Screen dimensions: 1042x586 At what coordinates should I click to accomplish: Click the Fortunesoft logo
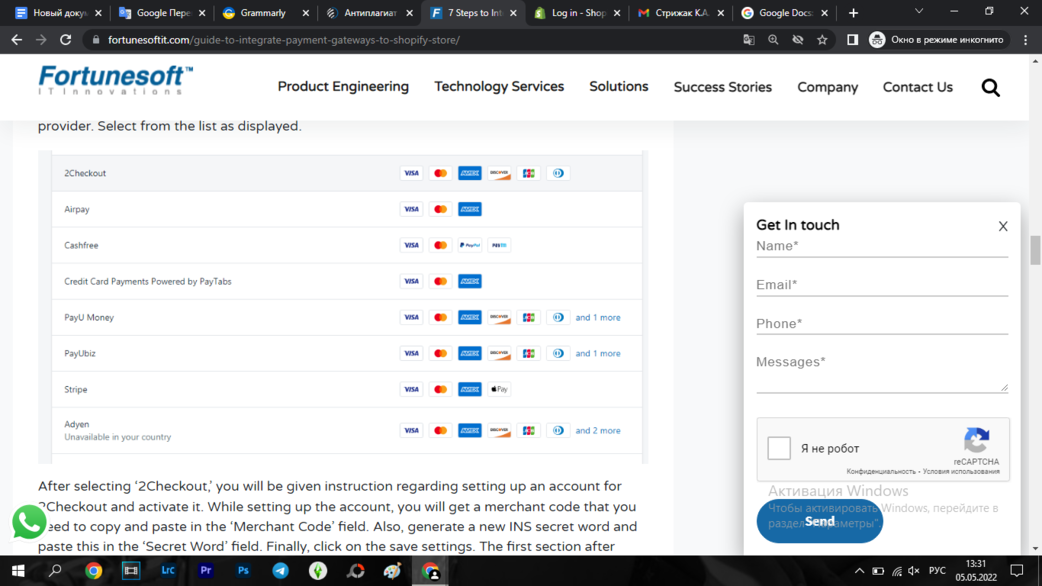click(x=116, y=80)
